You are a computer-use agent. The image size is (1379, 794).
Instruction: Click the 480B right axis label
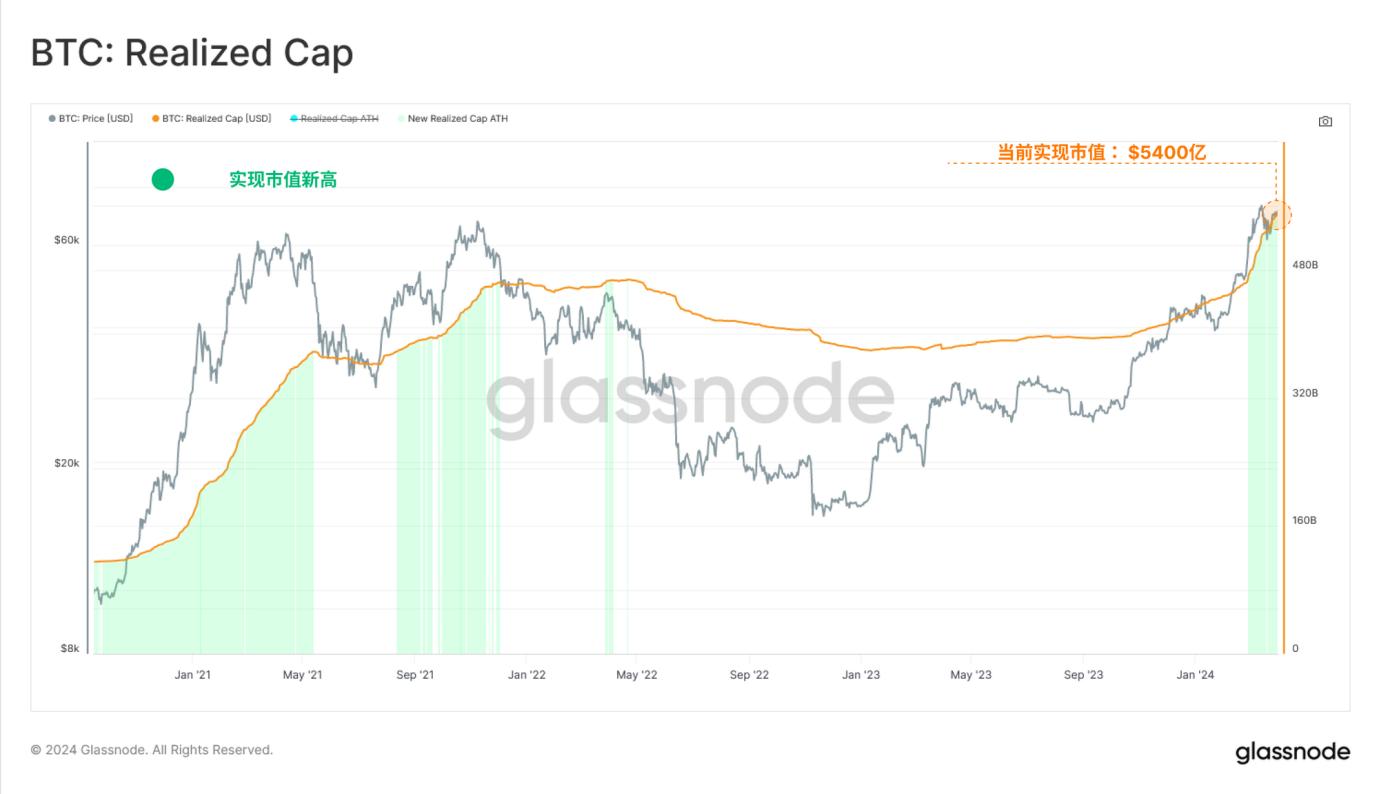[x=1305, y=265]
